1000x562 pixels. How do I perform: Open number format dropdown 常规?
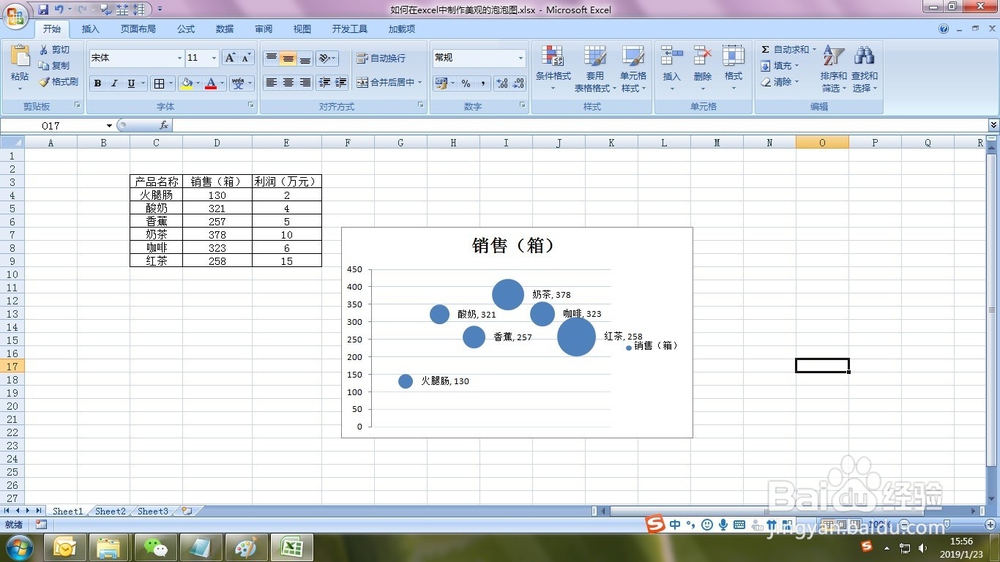click(520, 58)
